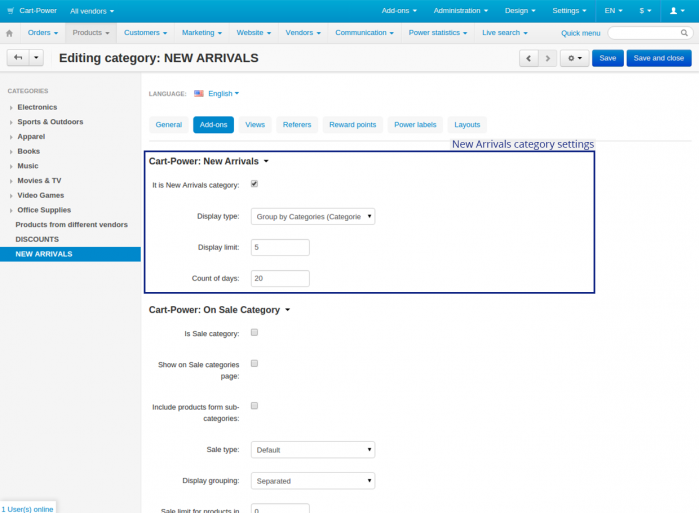Click the US flag language icon
The width and height of the screenshot is (700, 513).
(x=199, y=93)
